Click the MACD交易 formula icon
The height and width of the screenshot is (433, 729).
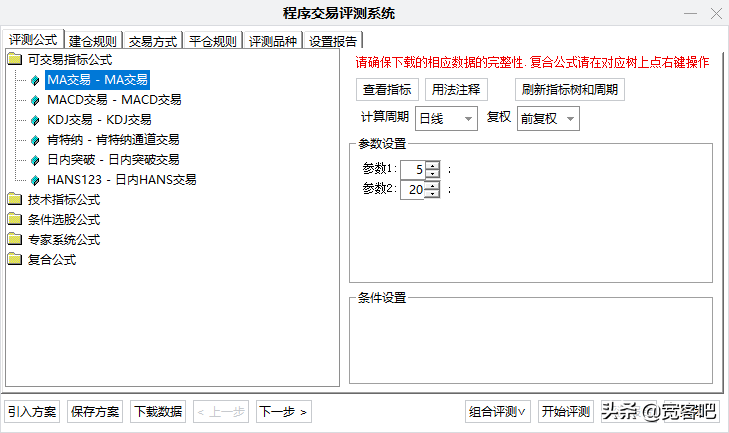click(x=36, y=100)
